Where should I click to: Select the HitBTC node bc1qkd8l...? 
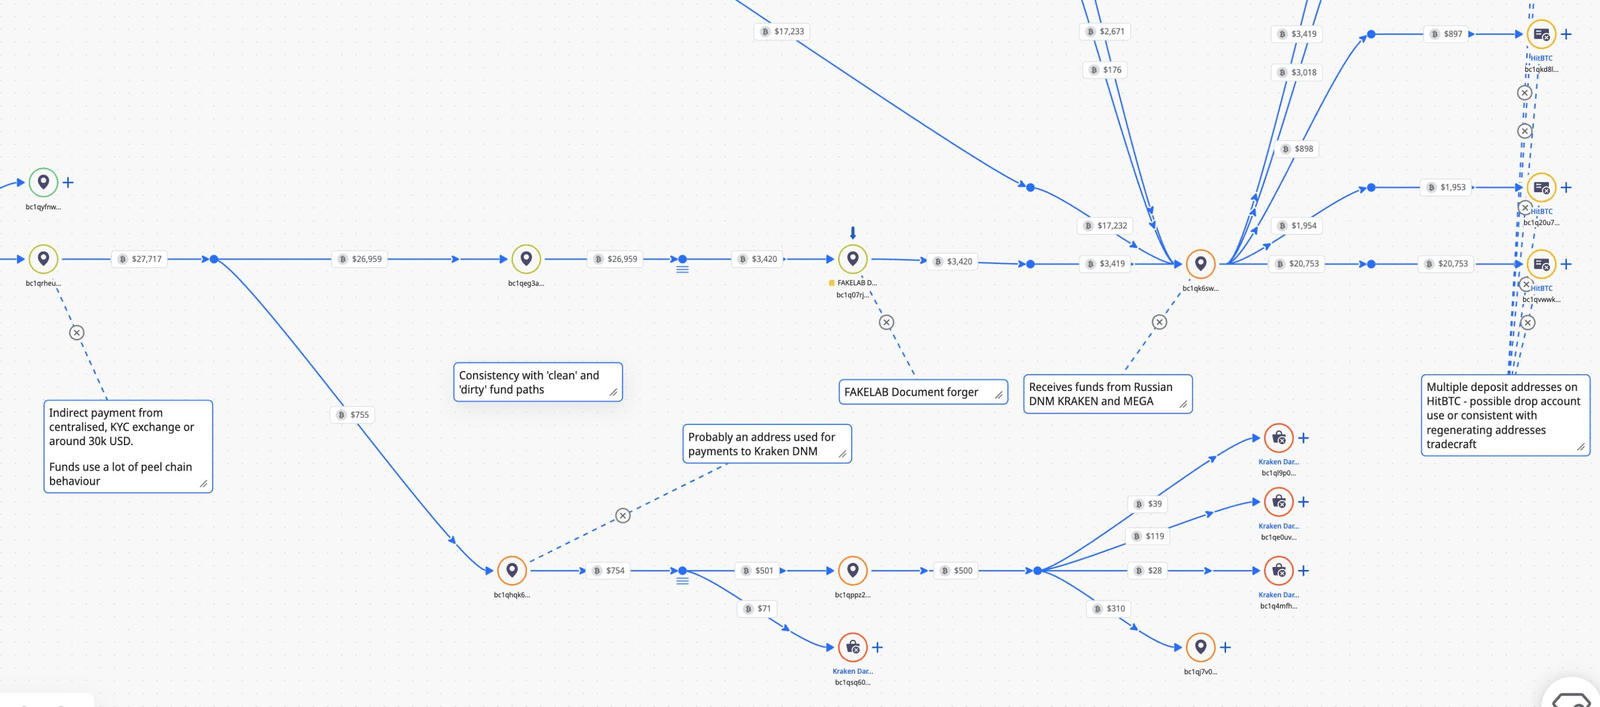tap(1541, 34)
